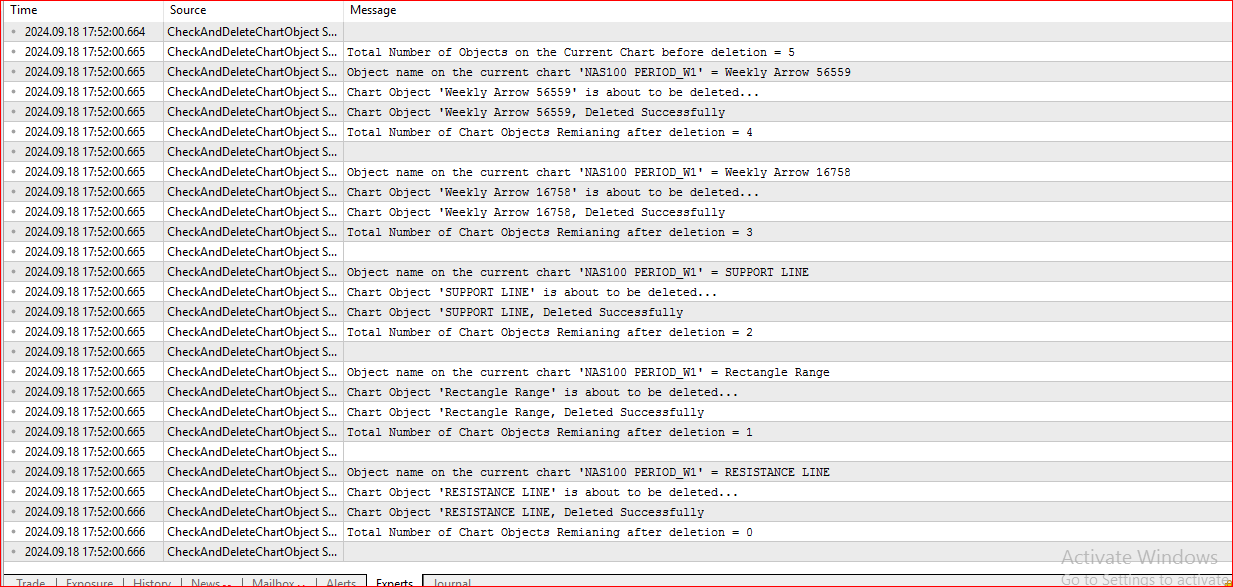1233x587 pixels.
Task: Select the Rectangle Range deleted successfully entry
Action: click(600, 411)
